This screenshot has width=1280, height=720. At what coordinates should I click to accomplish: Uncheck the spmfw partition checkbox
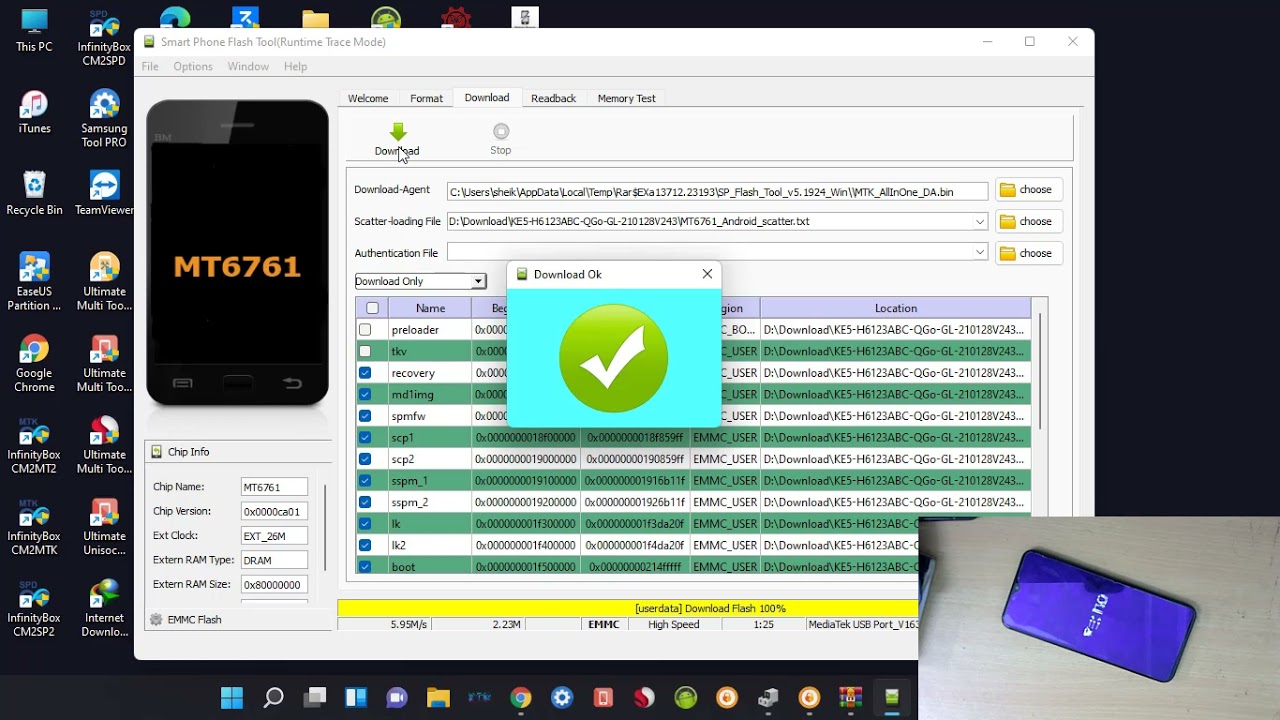[x=365, y=416]
